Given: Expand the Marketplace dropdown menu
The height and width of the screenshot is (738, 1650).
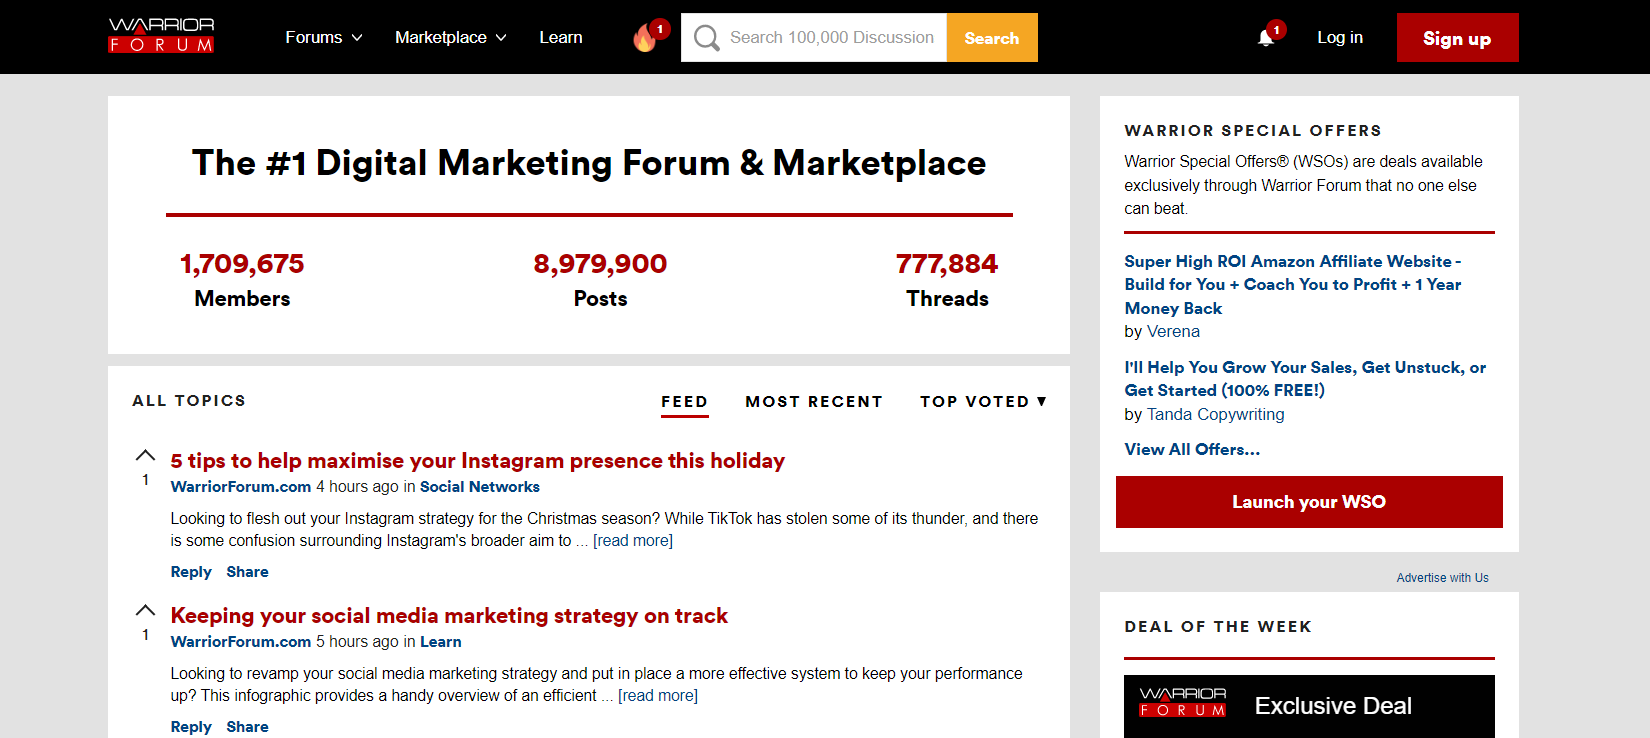Looking at the screenshot, I should point(451,37).
